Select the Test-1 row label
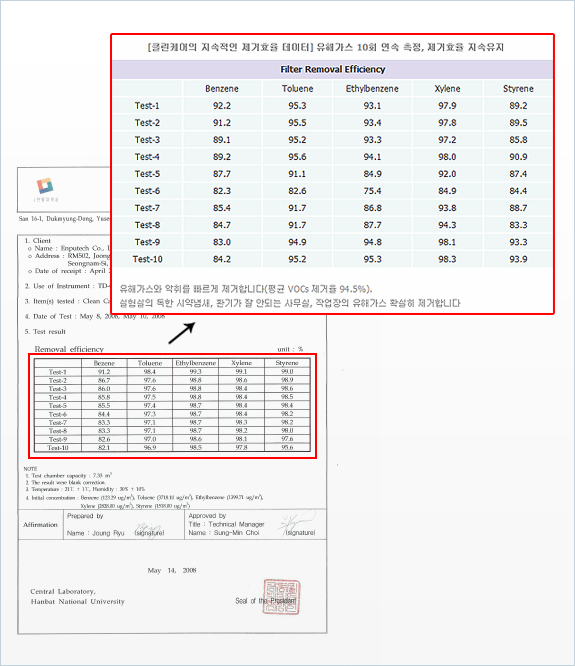 [x=147, y=106]
